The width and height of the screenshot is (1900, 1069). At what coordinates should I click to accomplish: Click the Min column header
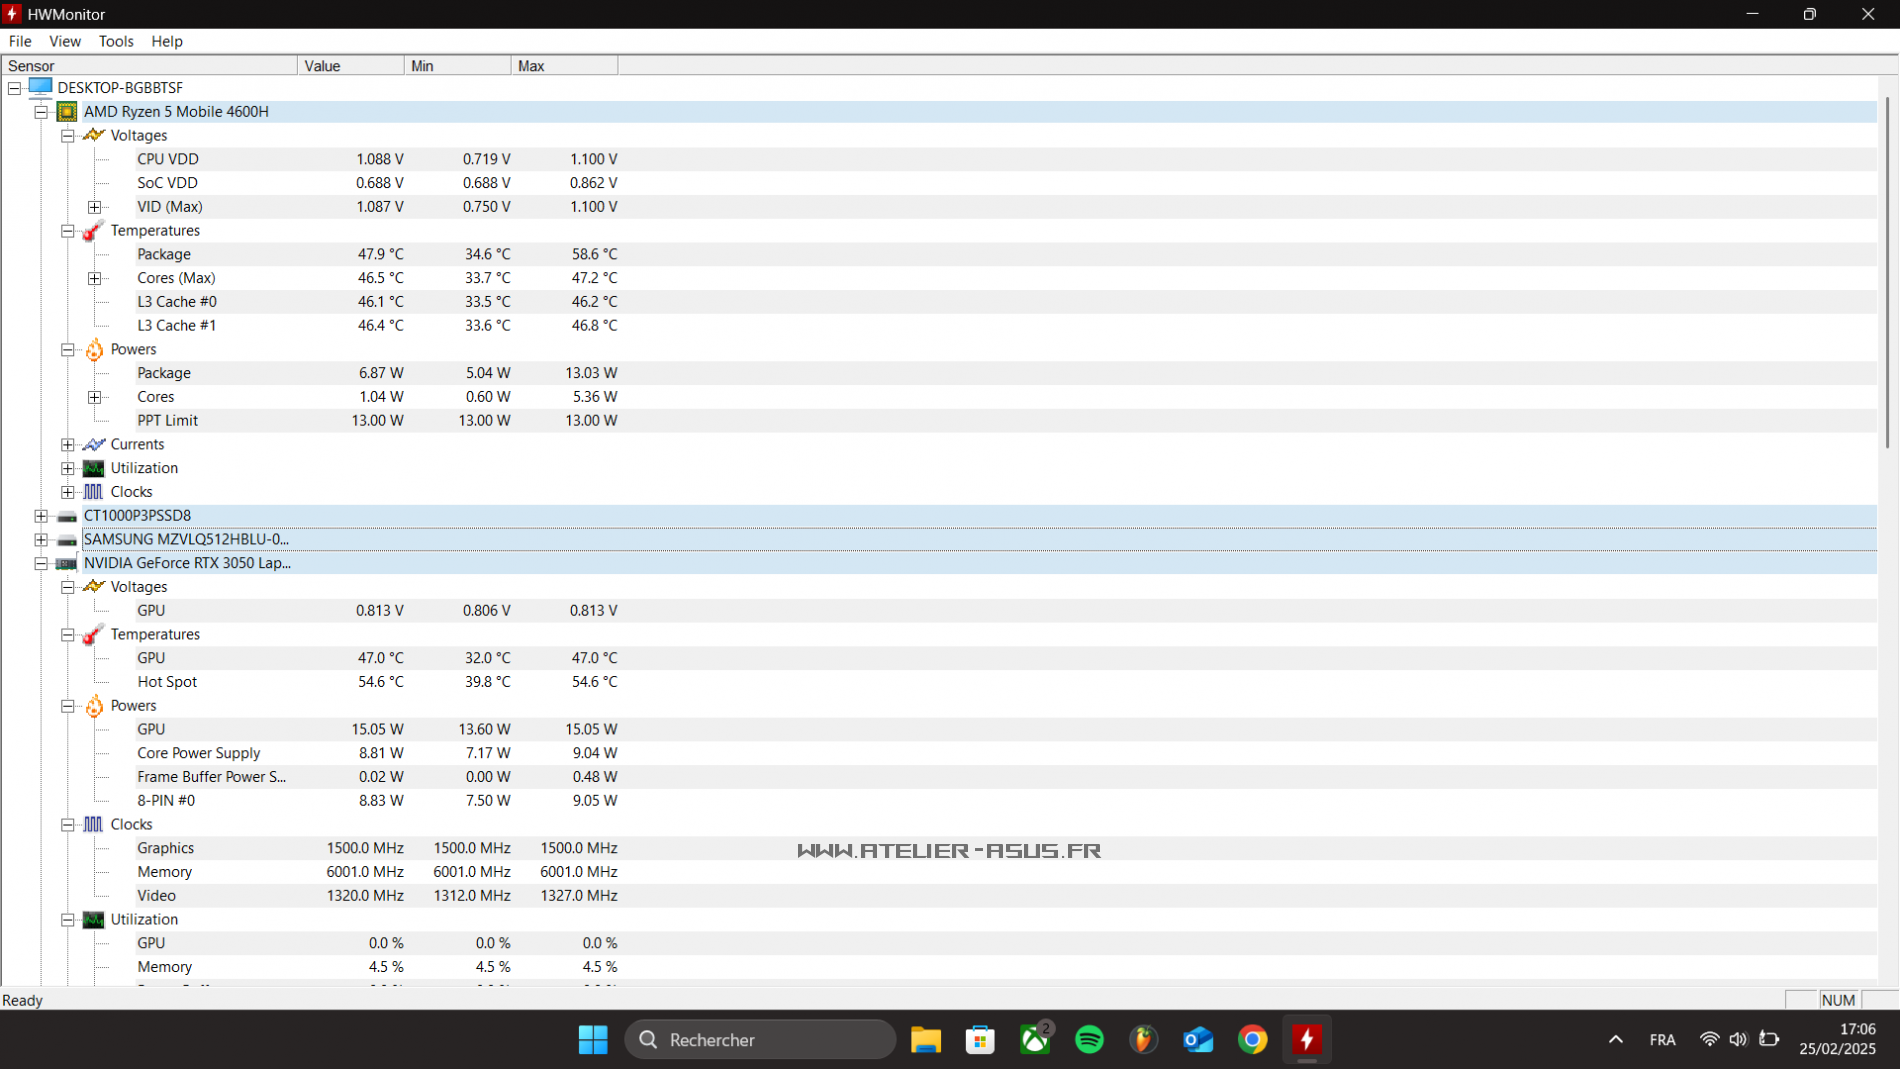coord(458,66)
